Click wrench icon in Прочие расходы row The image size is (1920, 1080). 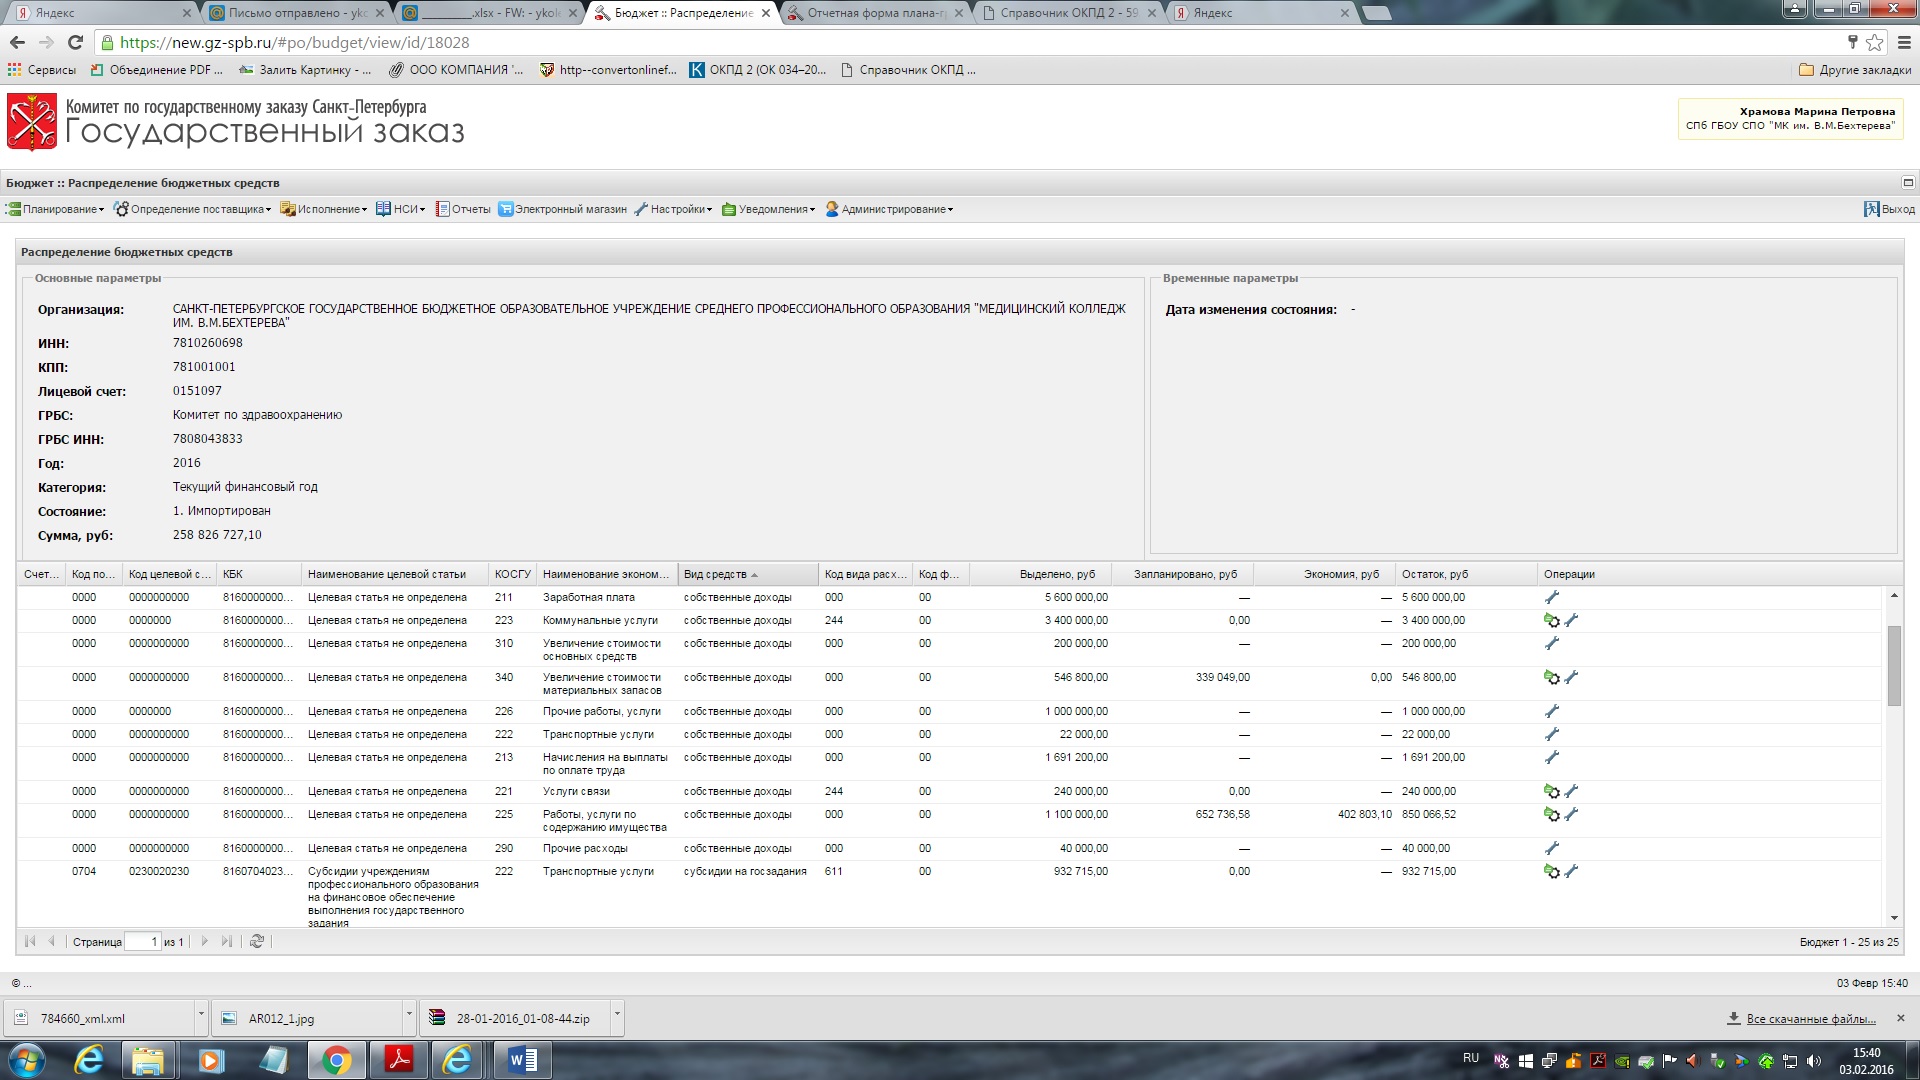coord(1552,849)
